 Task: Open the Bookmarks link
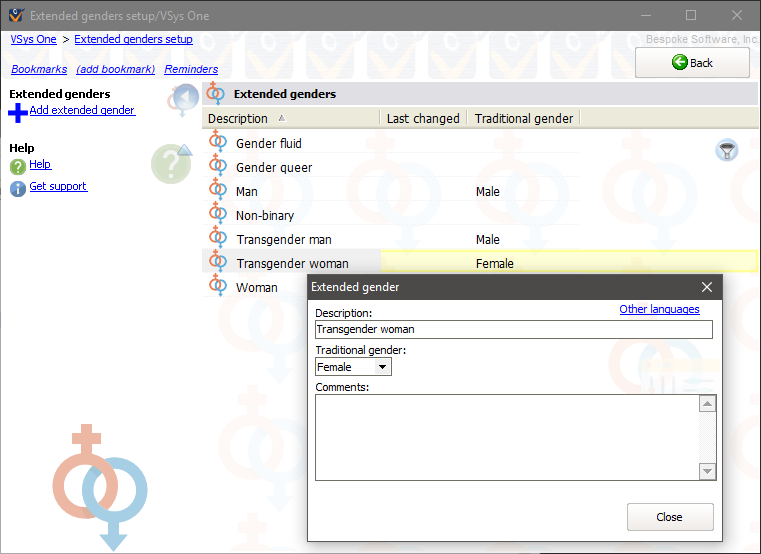point(39,69)
